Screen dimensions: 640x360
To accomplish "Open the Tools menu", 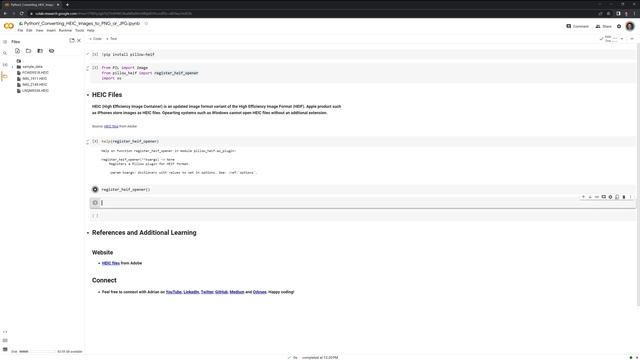I will point(80,30).
